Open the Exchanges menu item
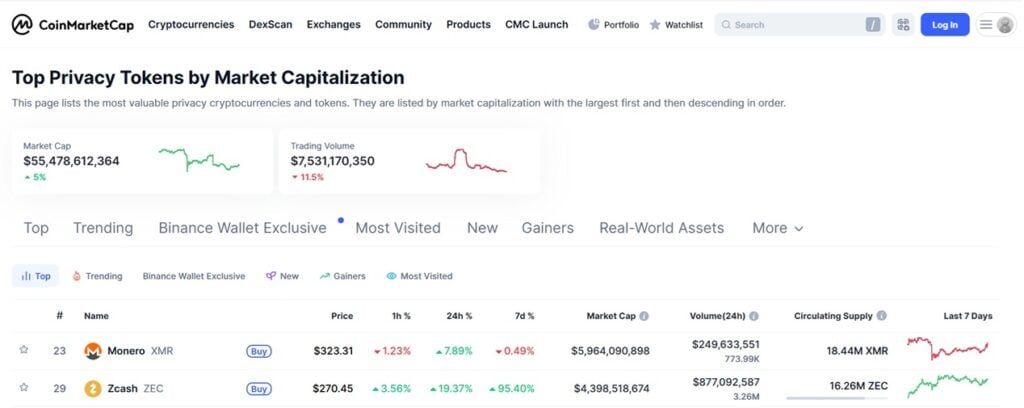Viewport: 1024px width, 408px height. coord(333,25)
